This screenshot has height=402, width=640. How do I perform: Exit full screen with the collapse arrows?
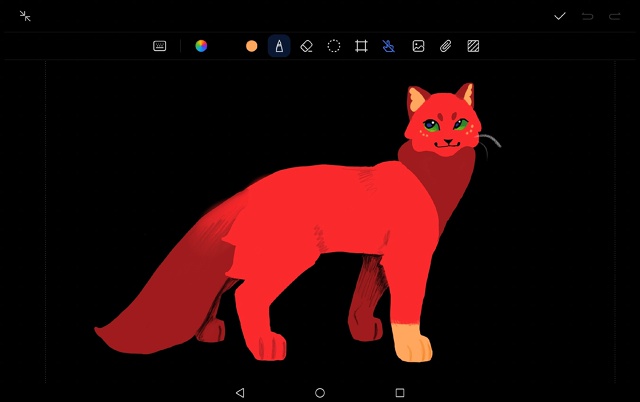click(x=25, y=16)
